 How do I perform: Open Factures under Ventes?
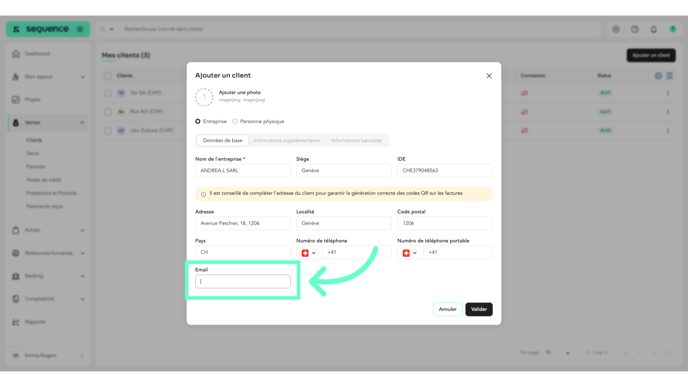pyautogui.click(x=36, y=166)
